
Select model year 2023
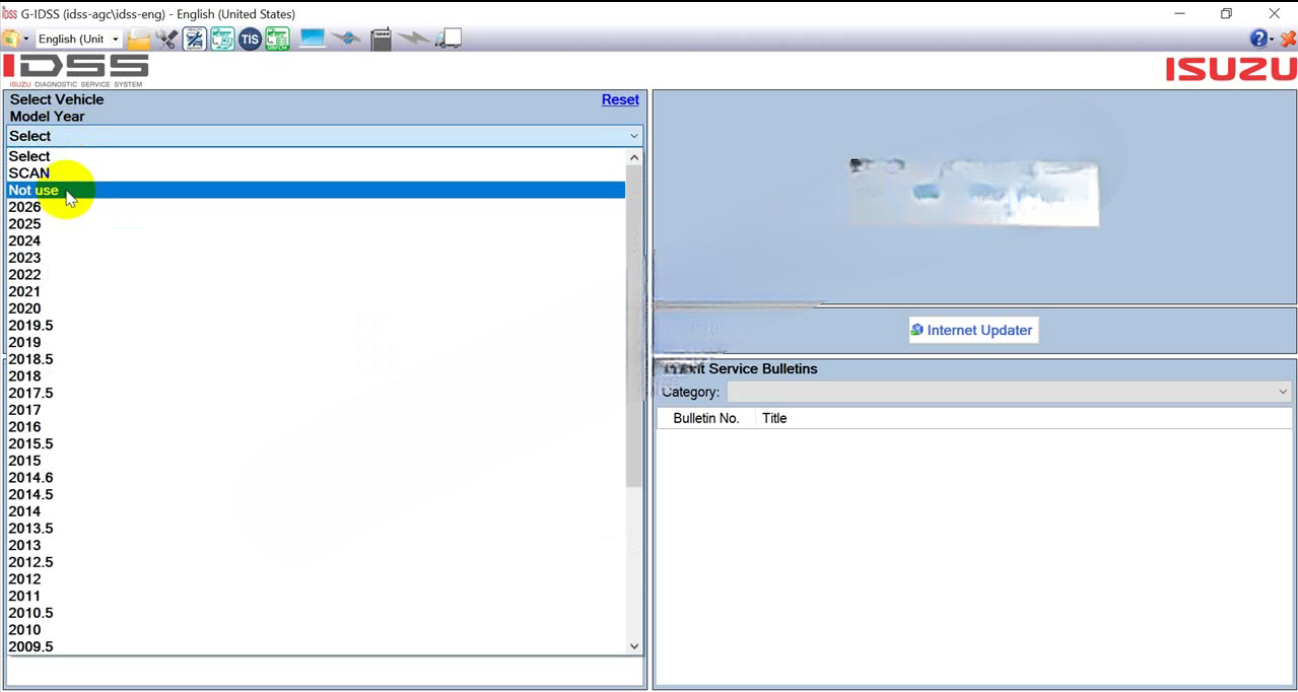pyautogui.click(x=316, y=258)
